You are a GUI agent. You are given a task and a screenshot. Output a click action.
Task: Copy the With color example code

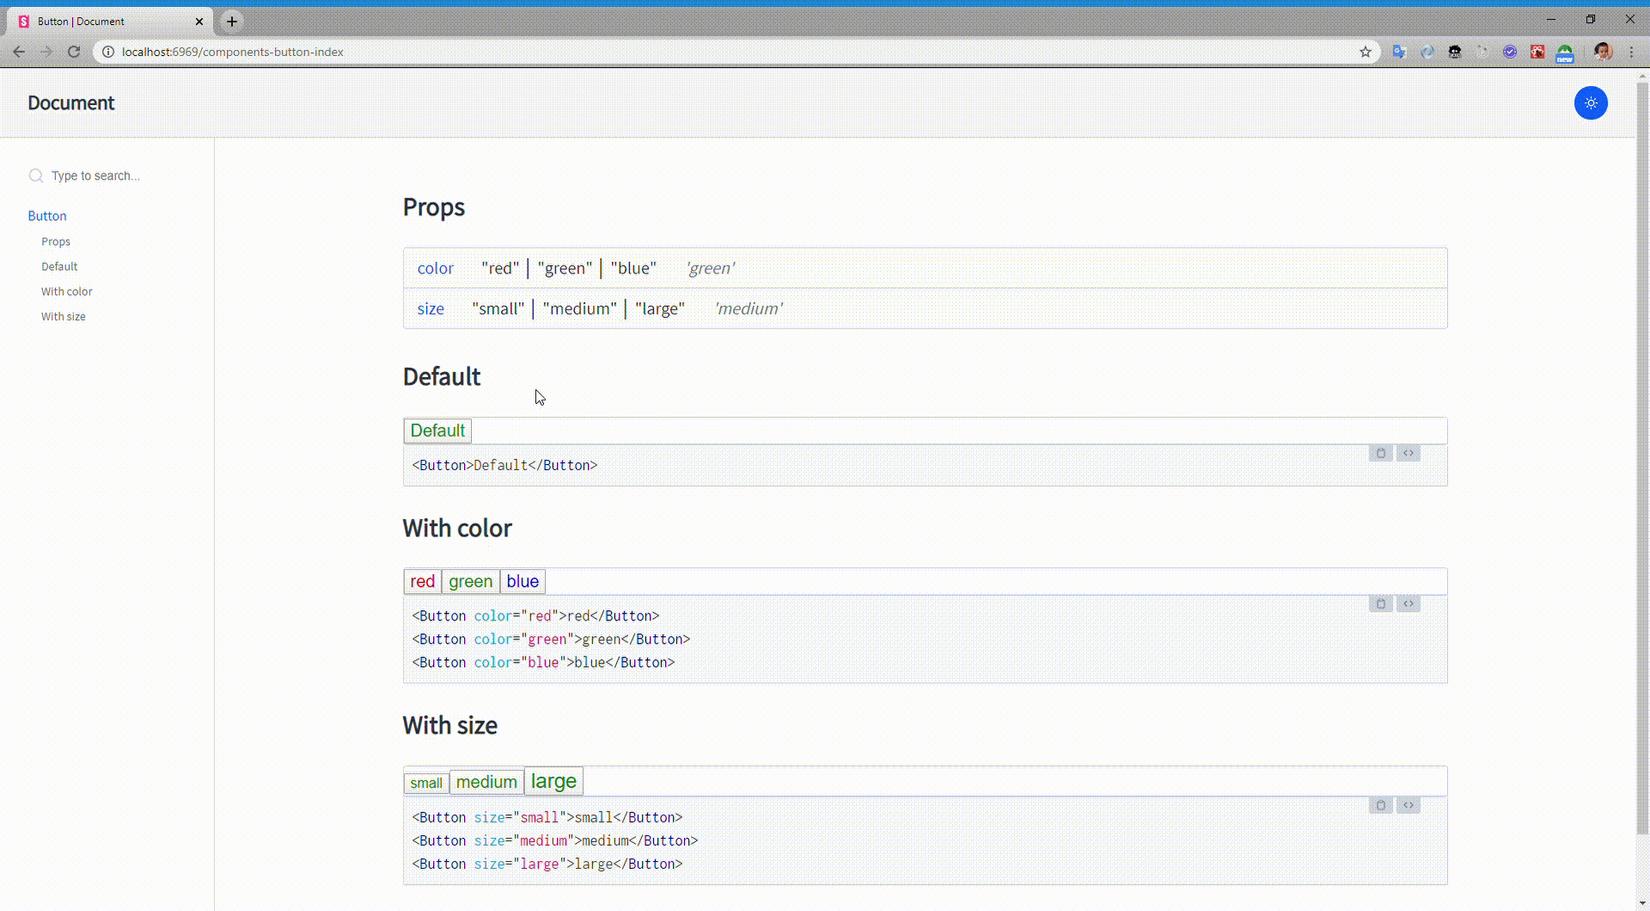click(x=1380, y=604)
